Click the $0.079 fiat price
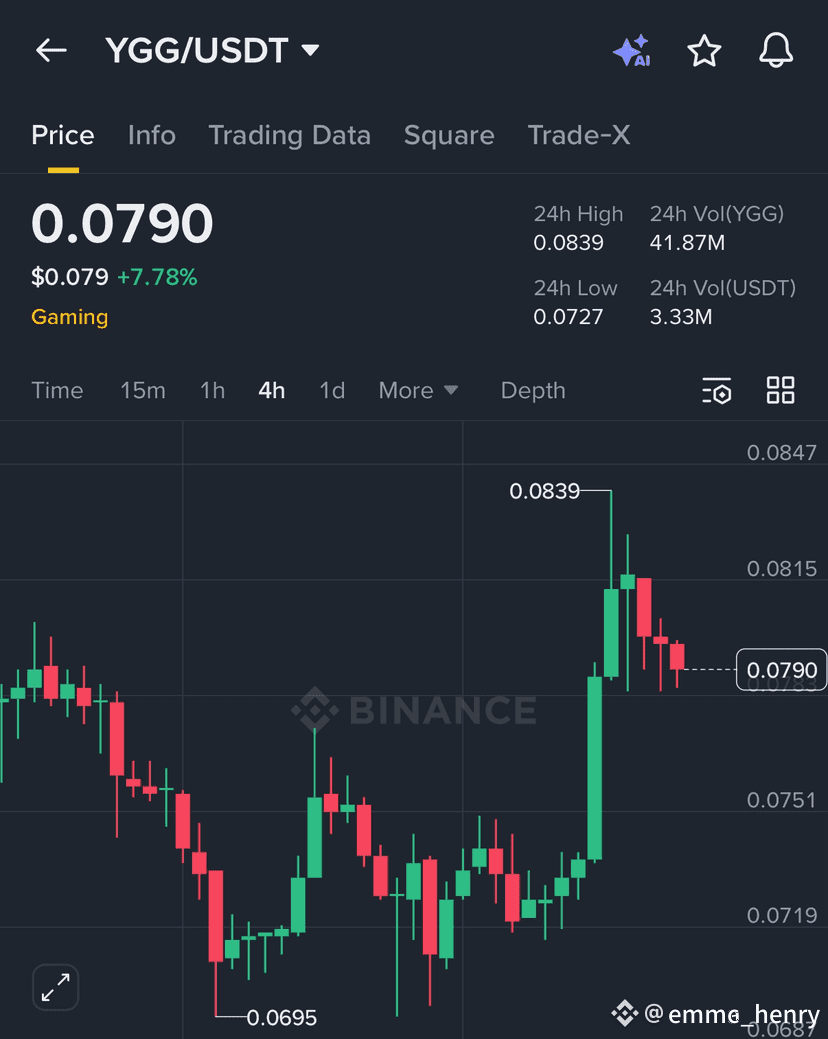 [70, 277]
